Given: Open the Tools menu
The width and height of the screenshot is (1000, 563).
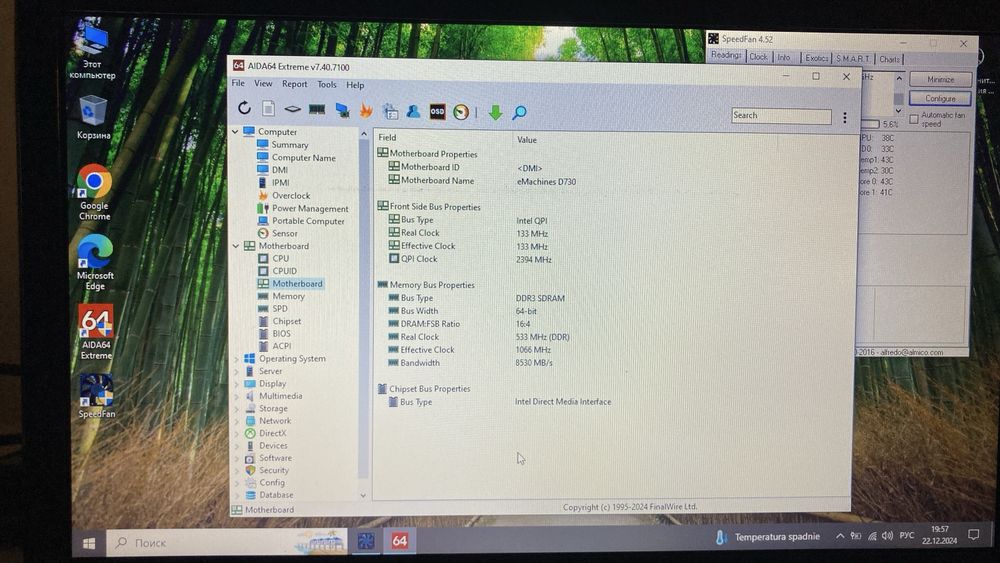Looking at the screenshot, I should point(327,84).
